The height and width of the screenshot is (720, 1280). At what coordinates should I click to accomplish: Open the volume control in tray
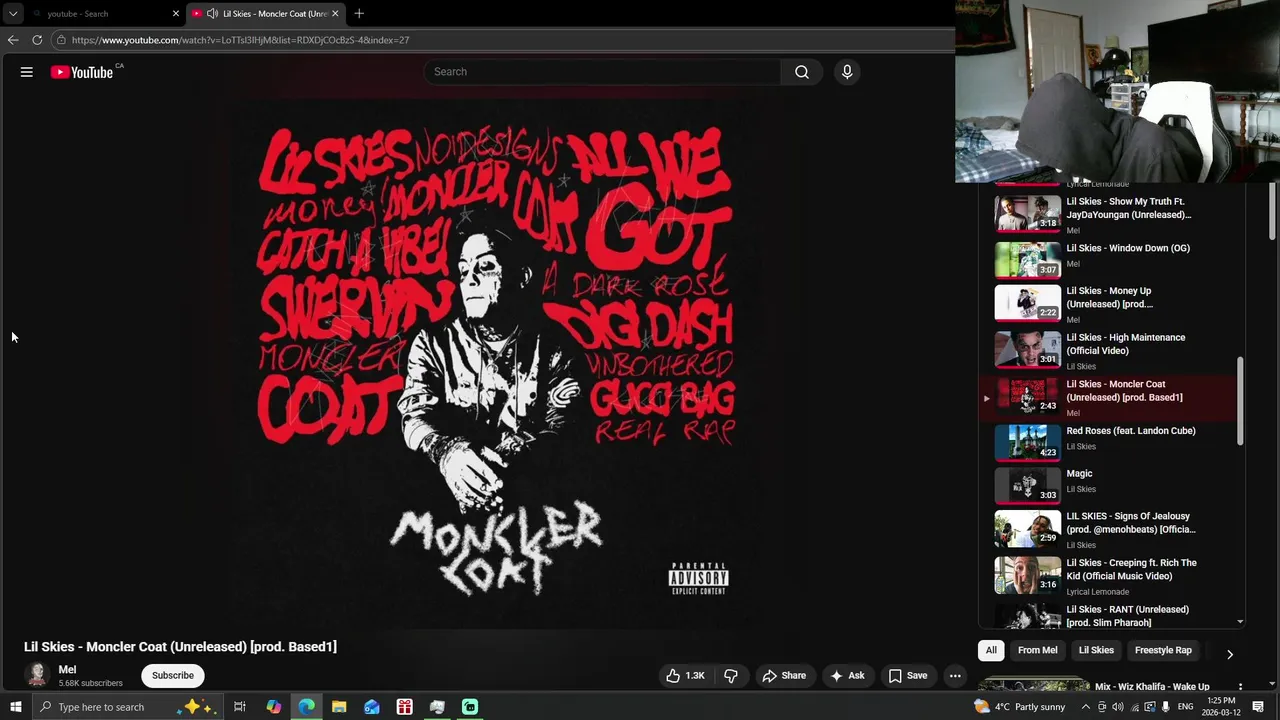(x=1118, y=707)
